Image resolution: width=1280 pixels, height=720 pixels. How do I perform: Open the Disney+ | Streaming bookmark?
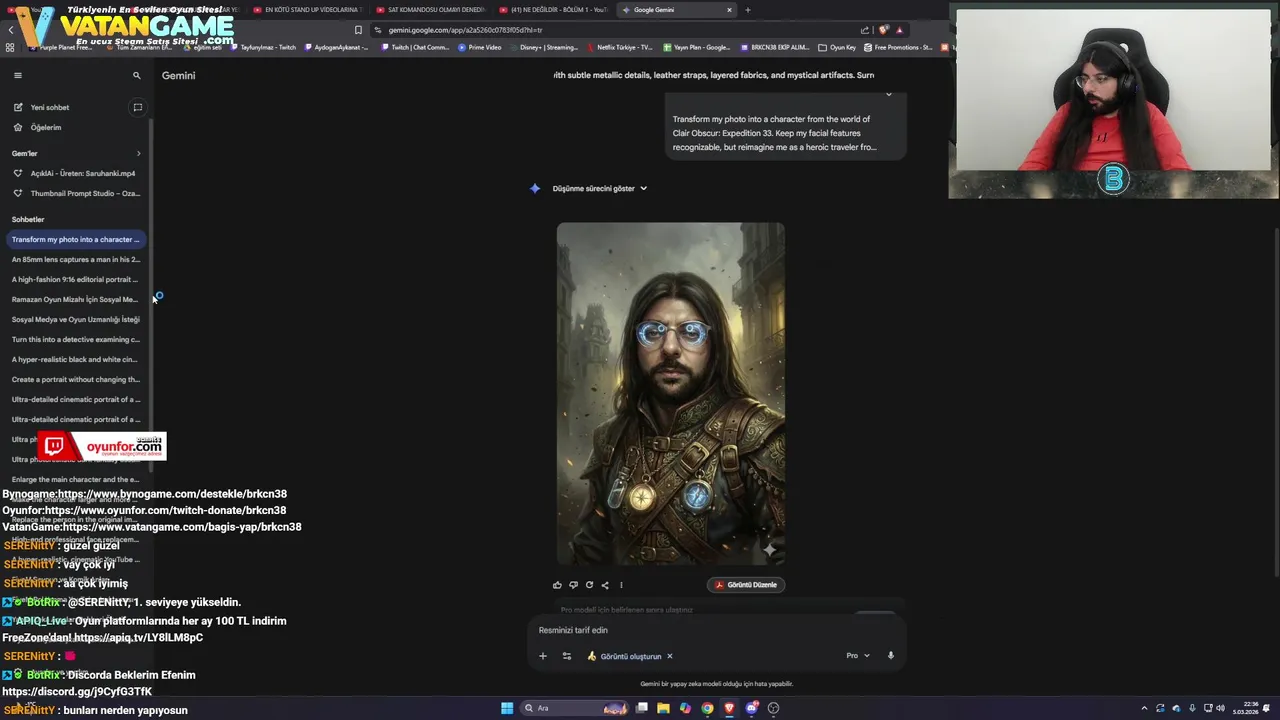(544, 47)
